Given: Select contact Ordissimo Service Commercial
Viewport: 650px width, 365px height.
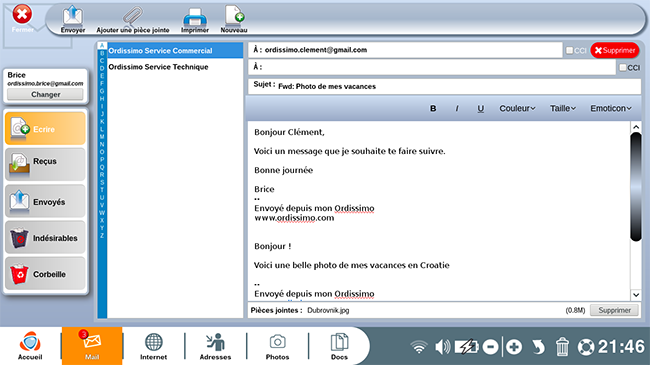Looking at the screenshot, I should [x=175, y=51].
